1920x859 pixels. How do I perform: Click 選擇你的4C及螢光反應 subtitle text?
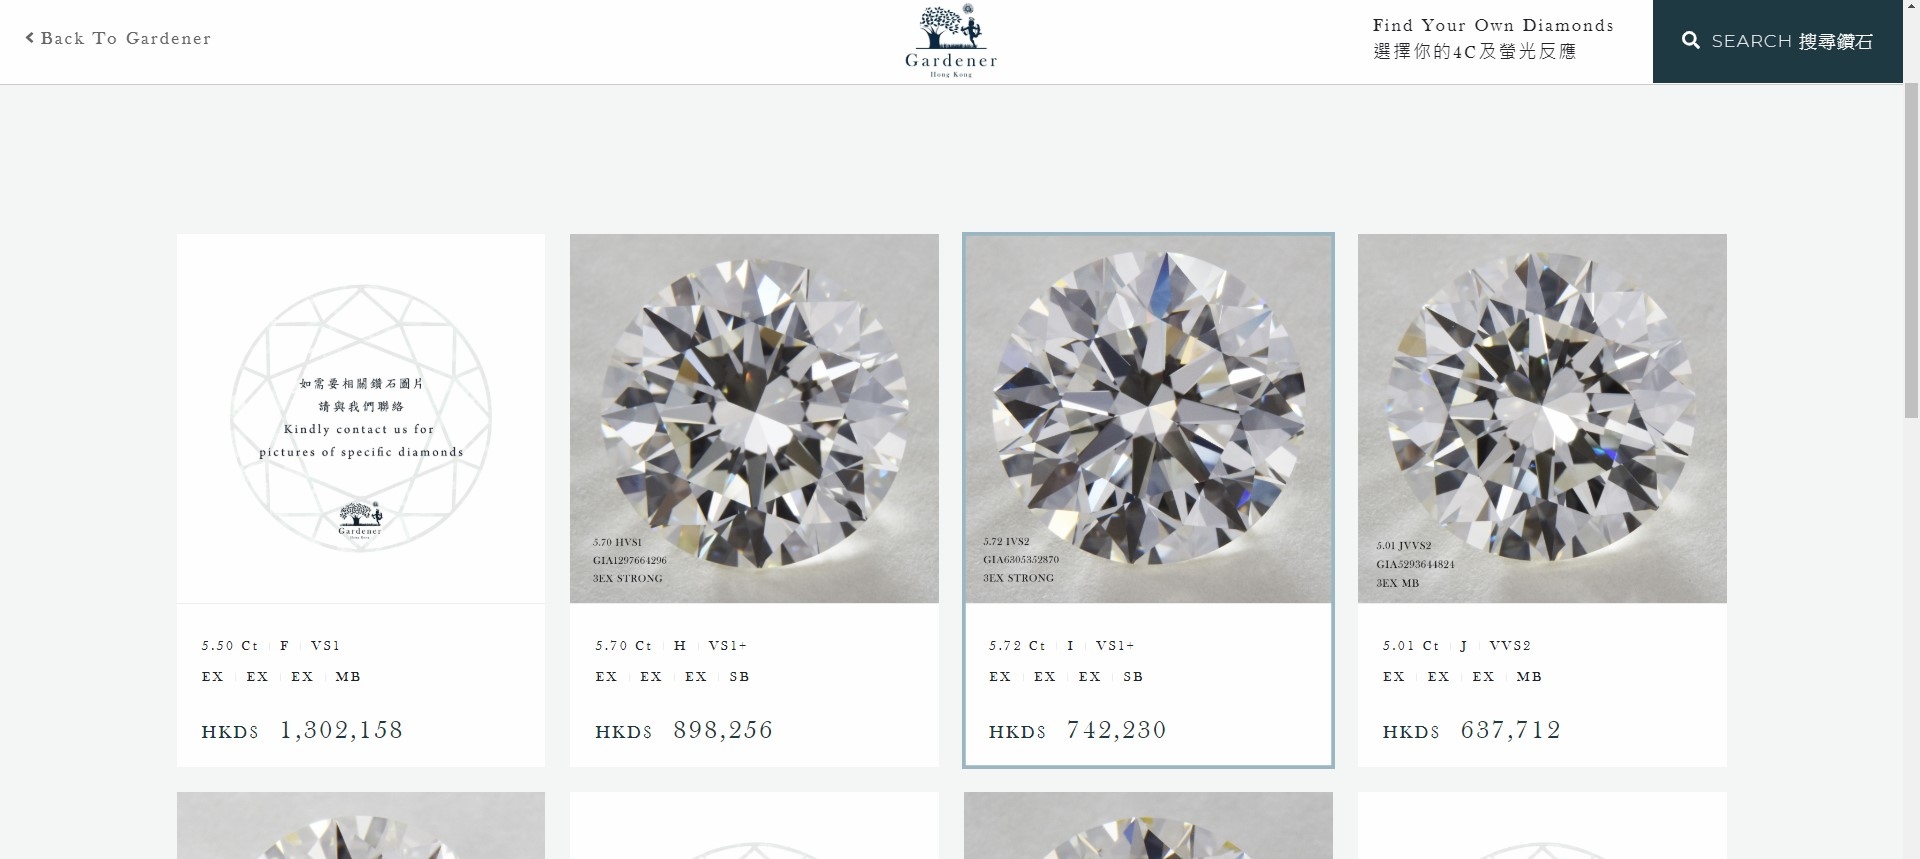1475,52
